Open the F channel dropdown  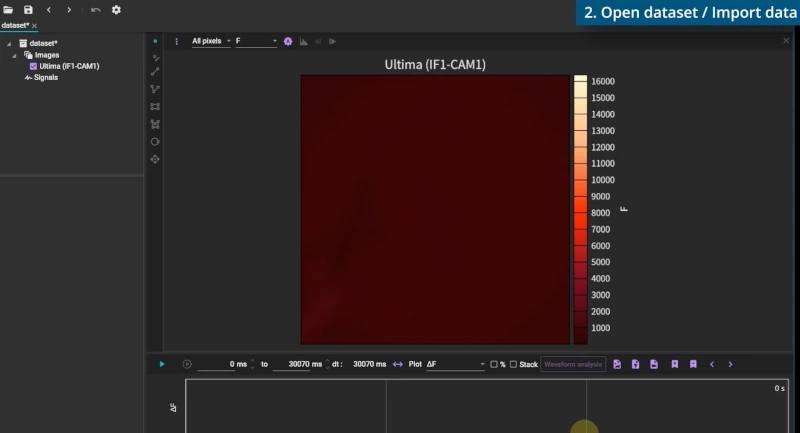256,41
